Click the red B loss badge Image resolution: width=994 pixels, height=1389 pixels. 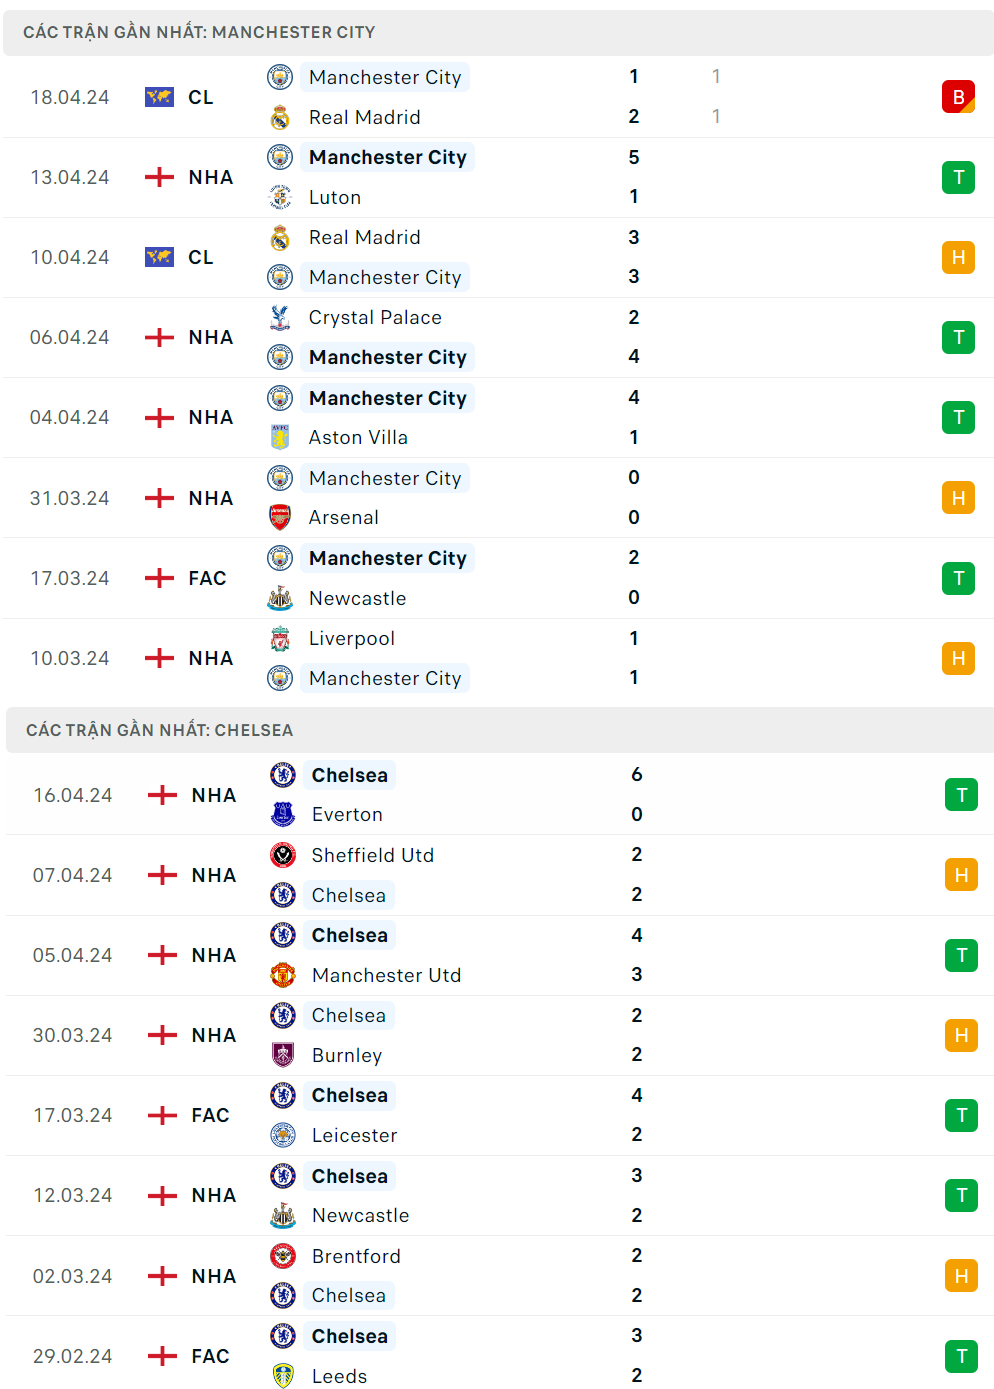click(x=958, y=97)
